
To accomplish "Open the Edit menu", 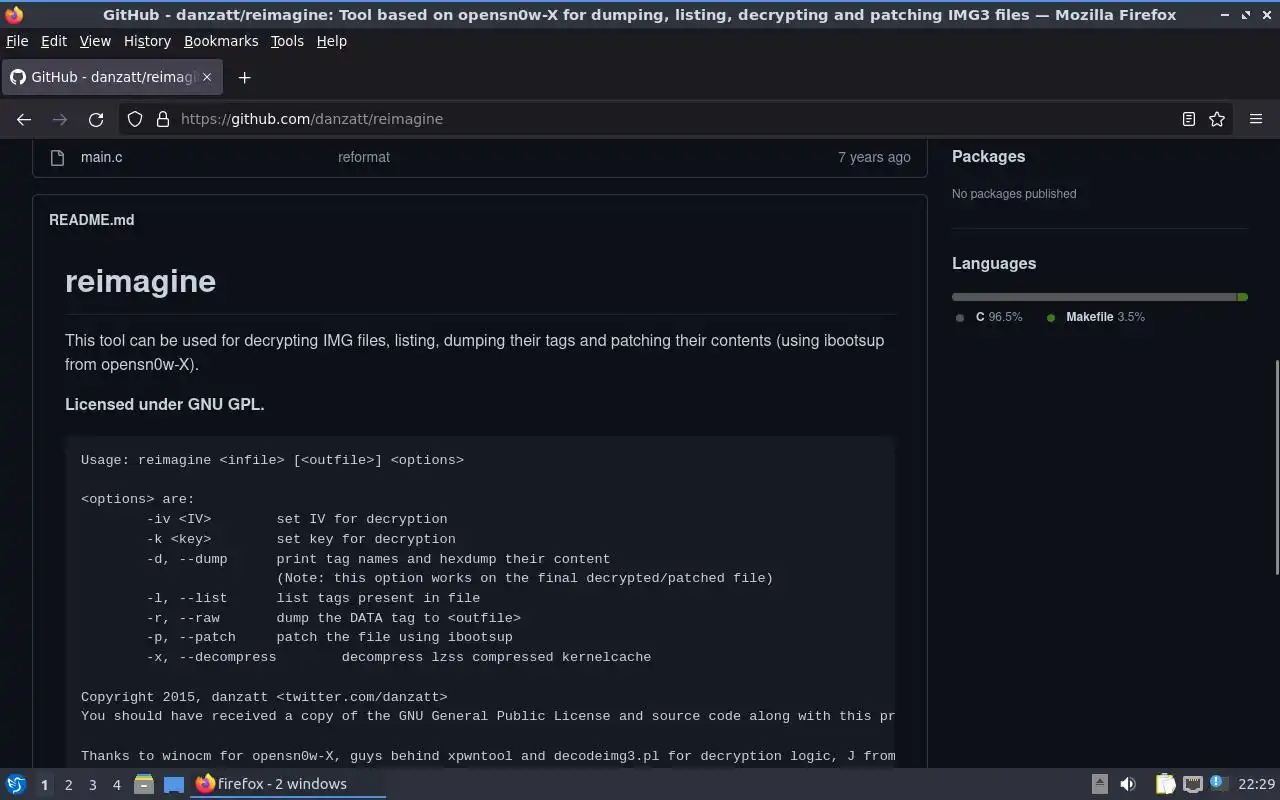I will [54, 41].
